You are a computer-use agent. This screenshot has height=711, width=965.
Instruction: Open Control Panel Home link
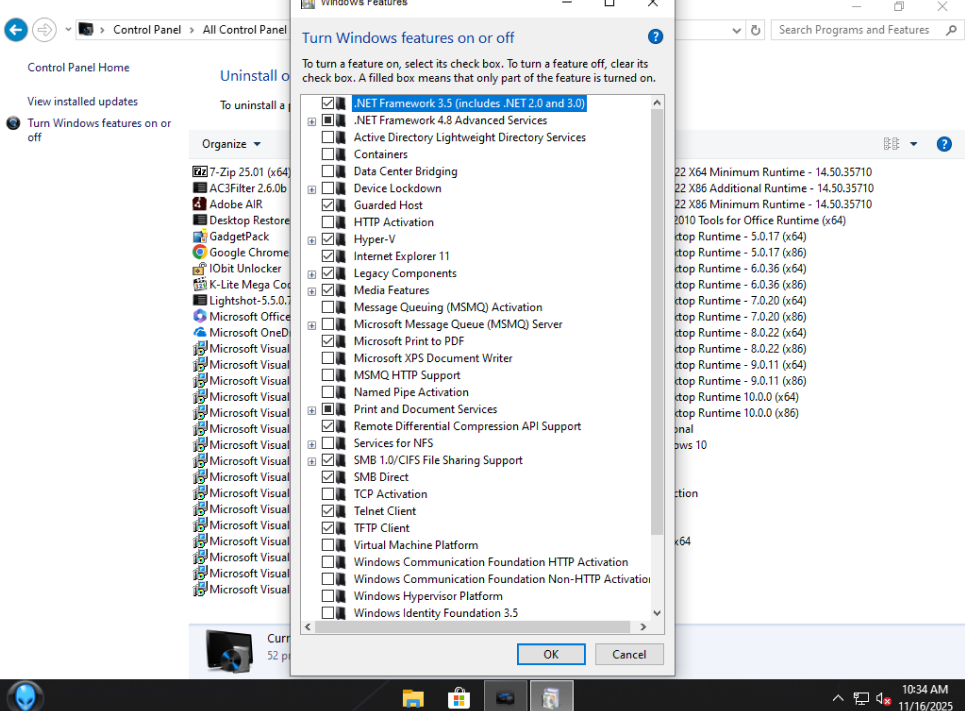[x=78, y=67]
